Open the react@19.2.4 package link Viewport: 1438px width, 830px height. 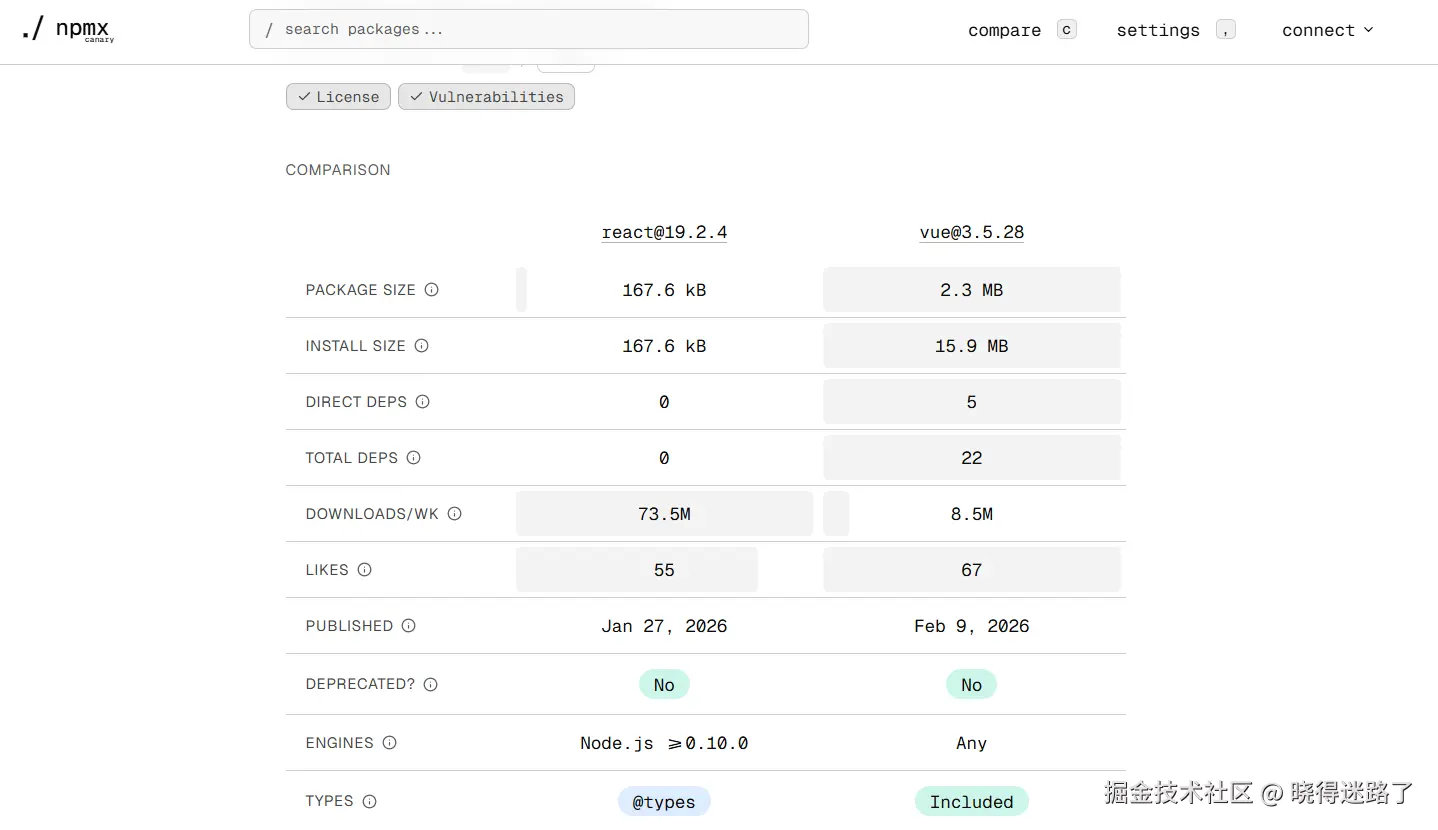(x=664, y=232)
